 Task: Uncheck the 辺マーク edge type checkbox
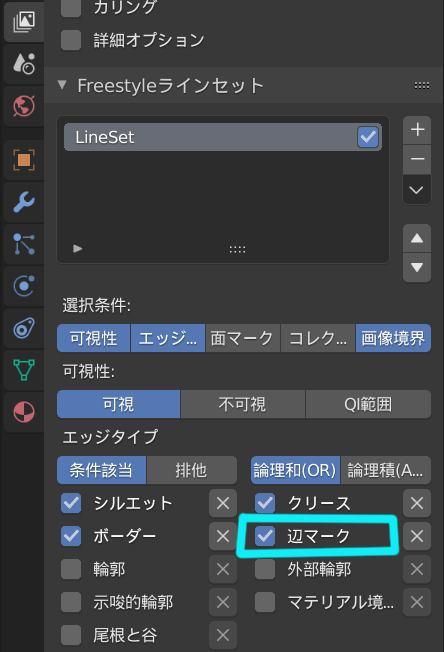265,536
